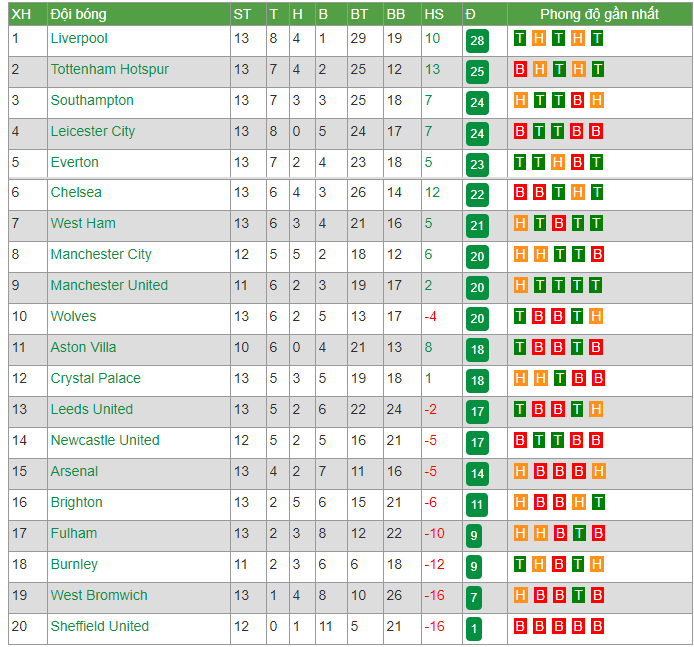The width and height of the screenshot is (694, 647).
Task: Click Southampton's first orange H form icon
Action: click(520, 100)
